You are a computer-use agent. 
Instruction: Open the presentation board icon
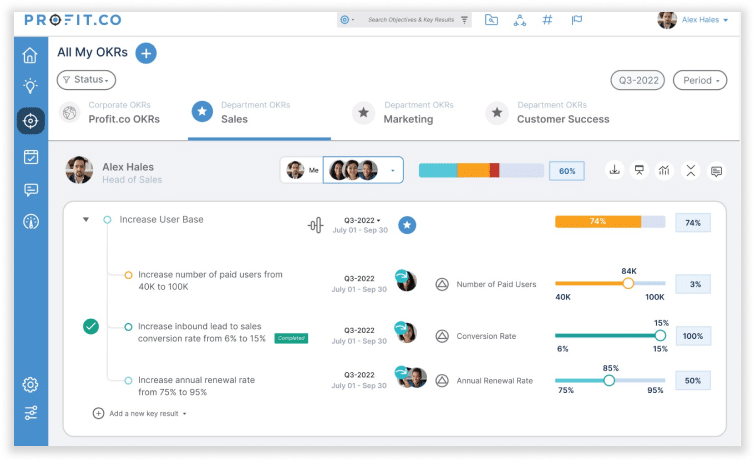point(639,170)
